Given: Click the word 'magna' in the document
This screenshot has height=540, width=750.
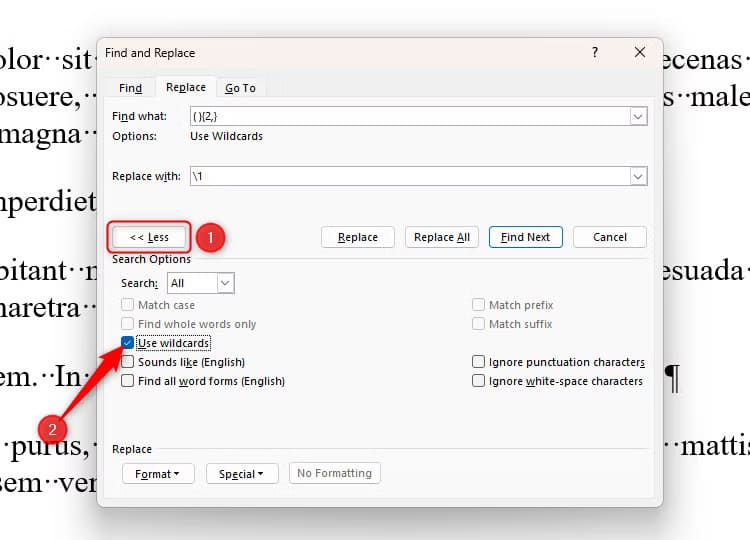Looking at the screenshot, I should tap(40, 135).
